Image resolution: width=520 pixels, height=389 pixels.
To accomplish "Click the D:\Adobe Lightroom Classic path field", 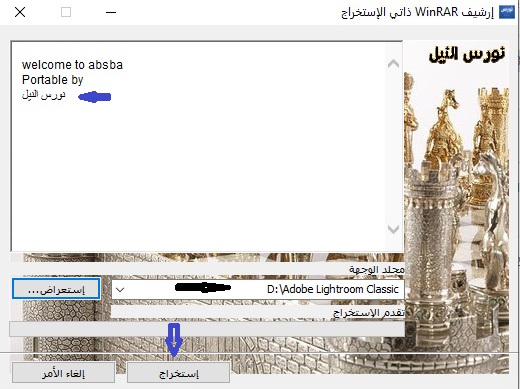I will click(x=258, y=289).
